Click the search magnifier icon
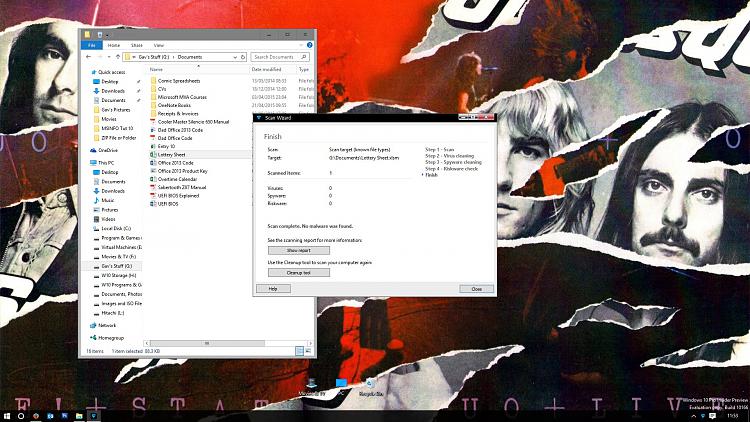The height and width of the screenshot is (422, 750). coord(304,57)
